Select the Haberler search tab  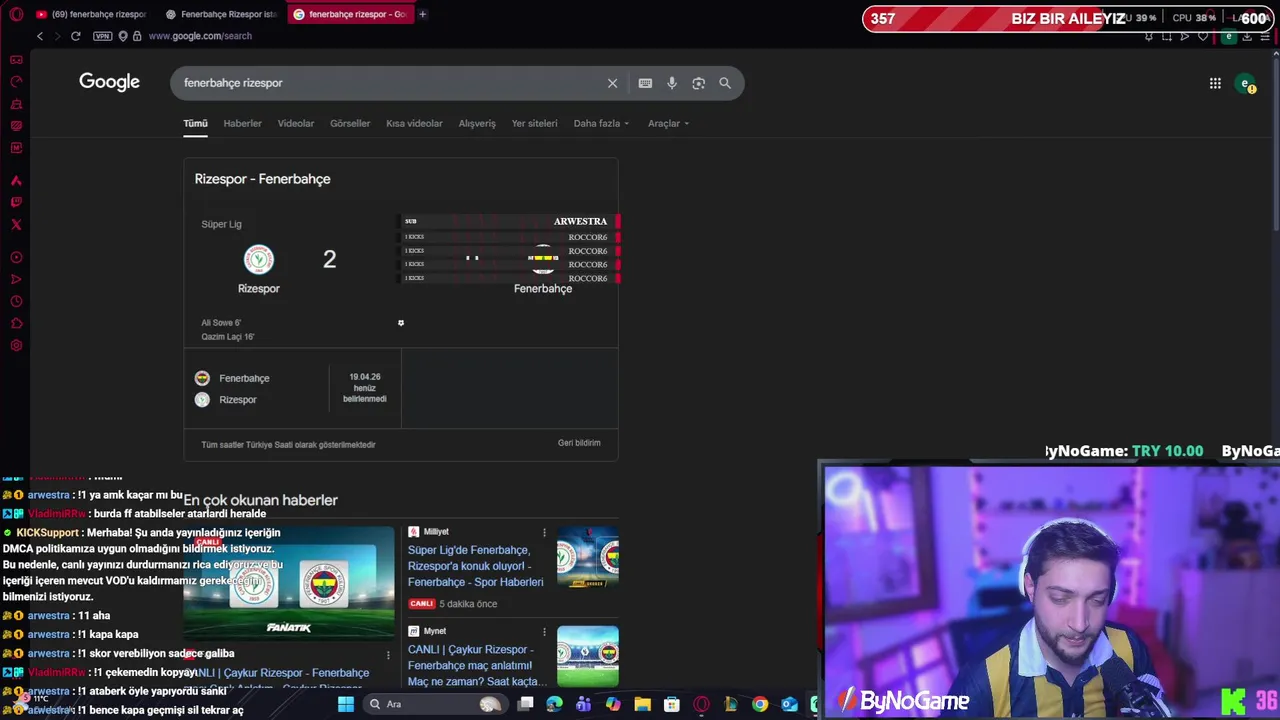click(x=242, y=123)
